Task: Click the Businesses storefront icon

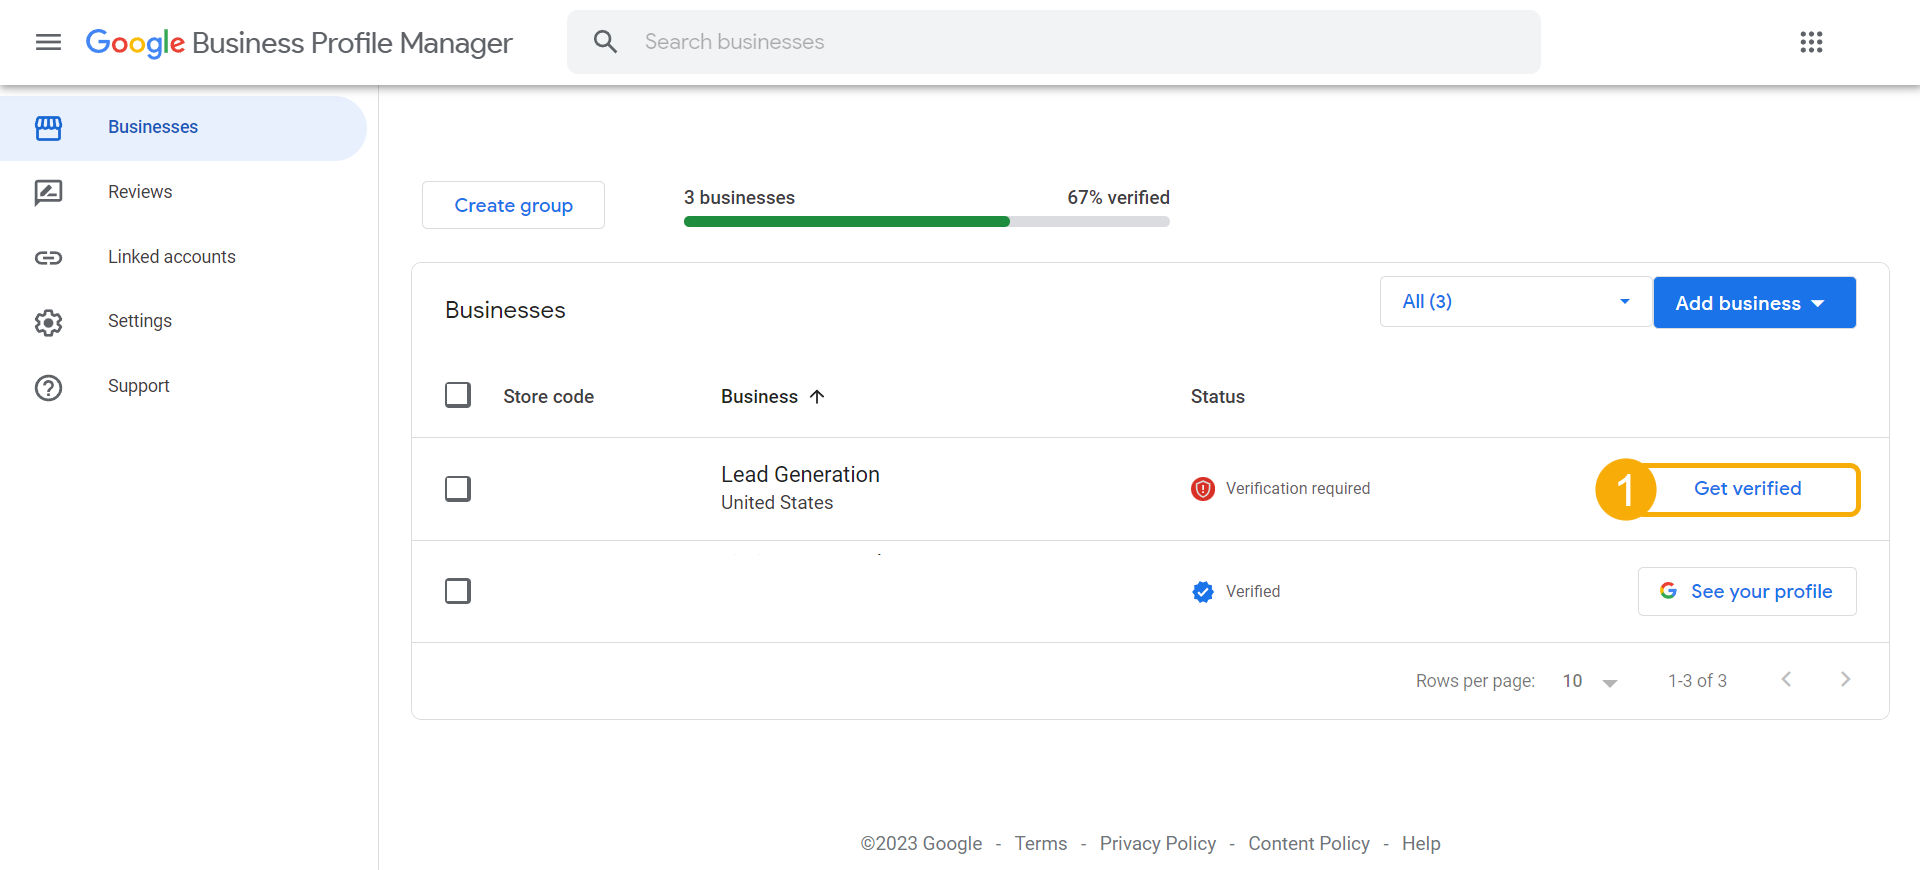Action: coord(48,128)
